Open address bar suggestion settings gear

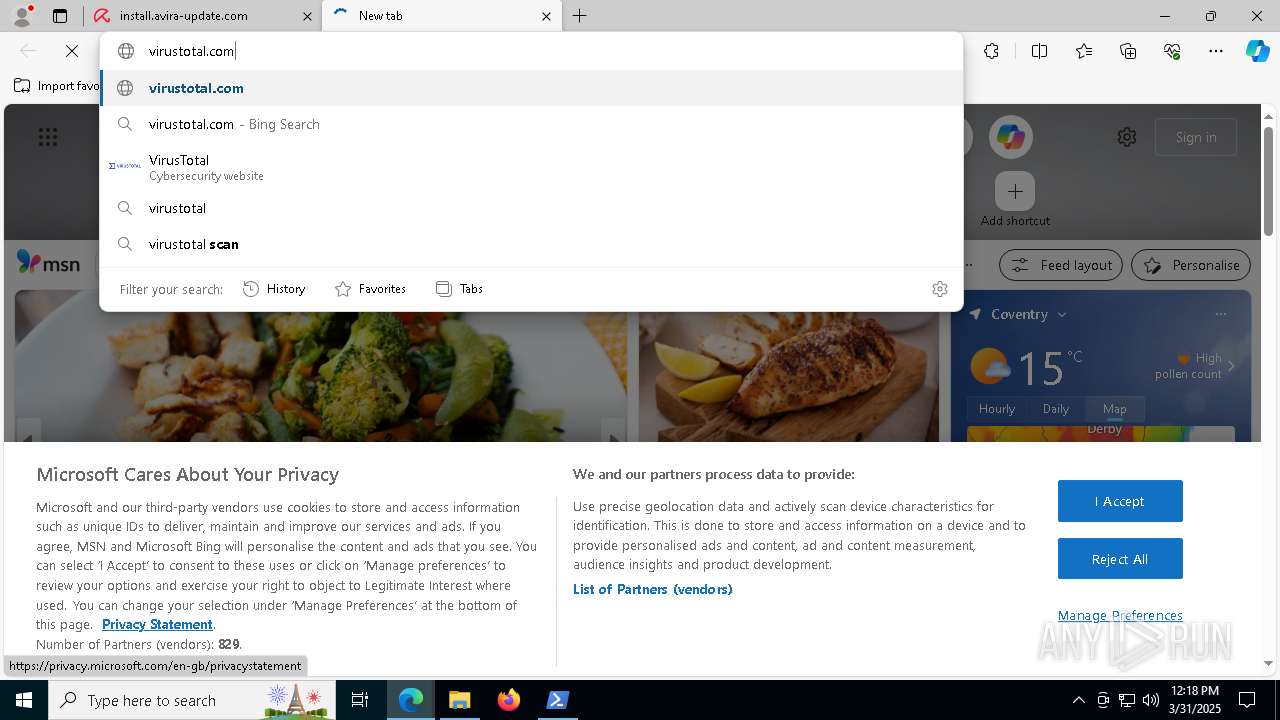click(940, 289)
